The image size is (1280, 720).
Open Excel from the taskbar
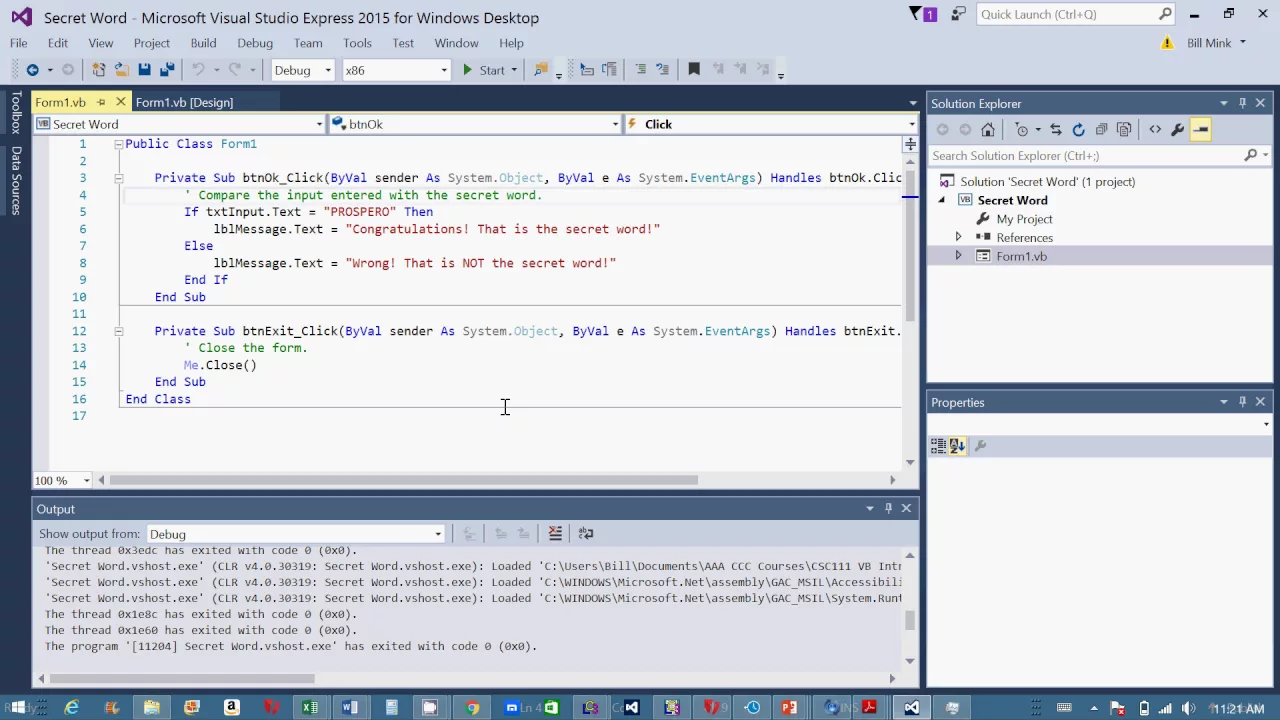pos(310,708)
